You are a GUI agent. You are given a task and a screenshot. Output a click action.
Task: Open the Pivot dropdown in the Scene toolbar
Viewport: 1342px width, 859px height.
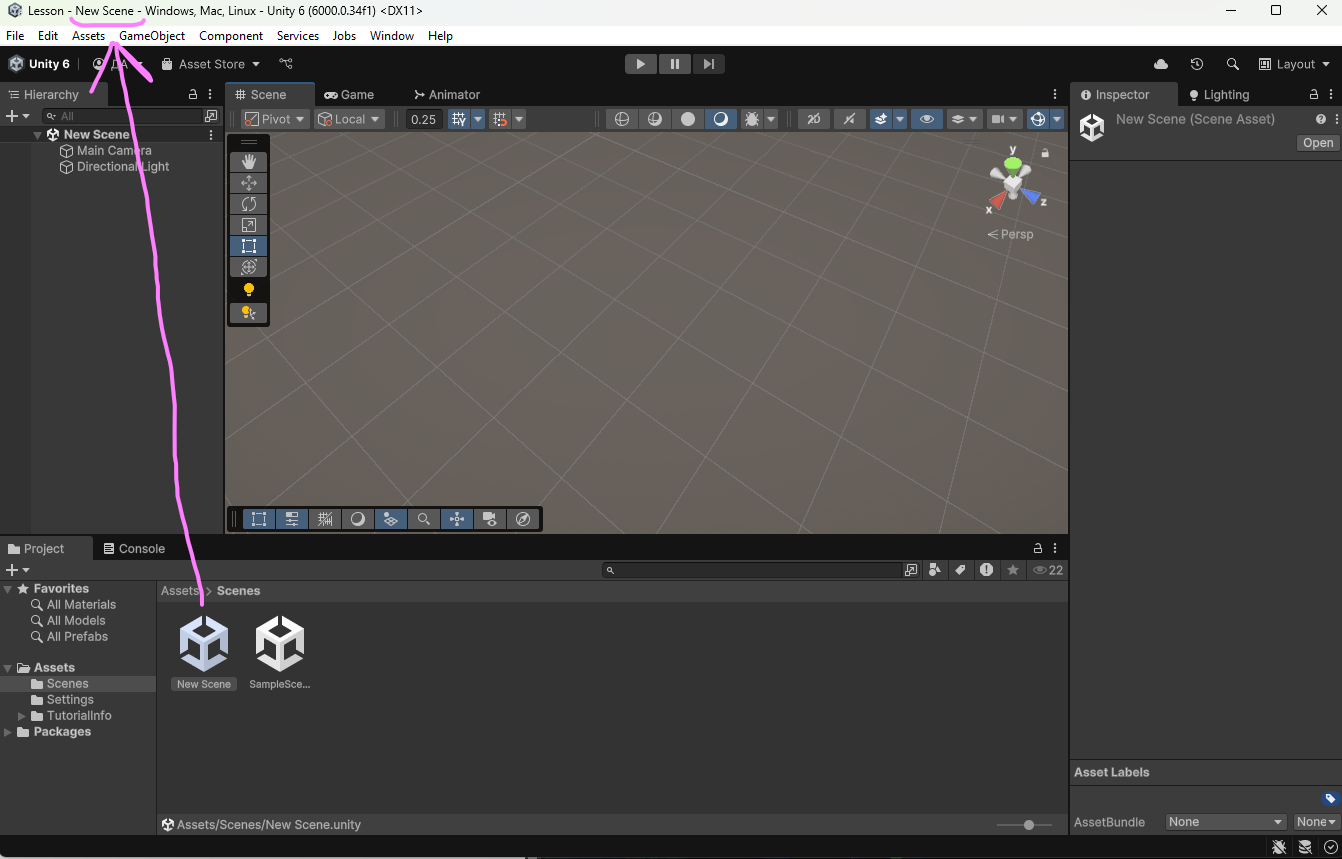click(273, 118)
